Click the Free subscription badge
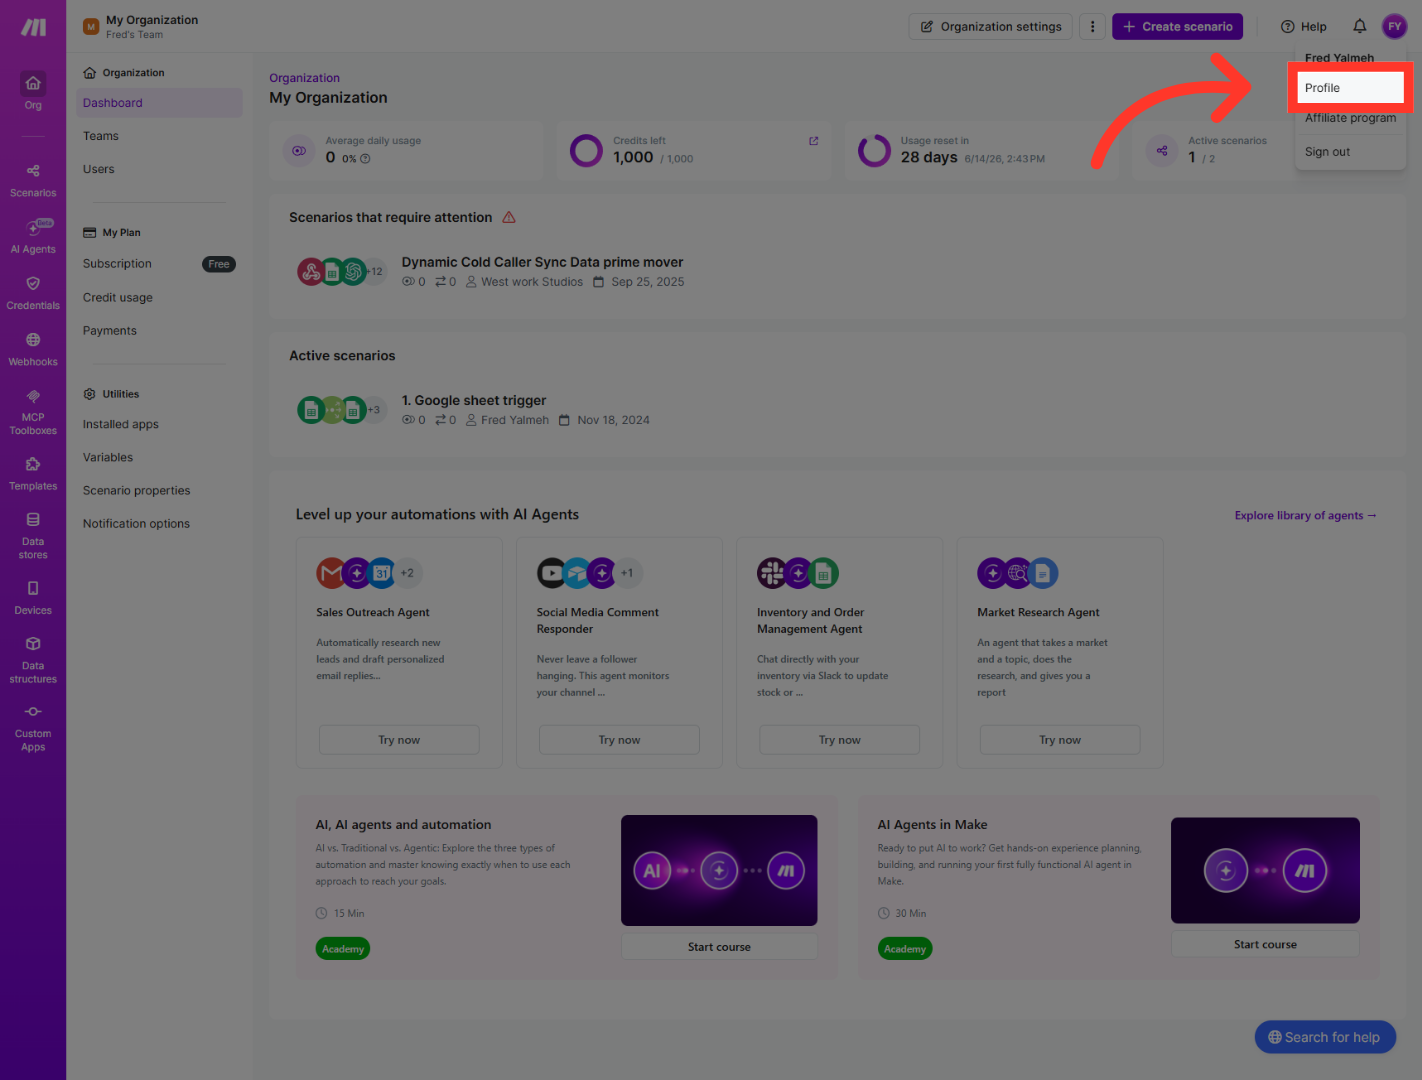The width and height of the screenshot is (1422, 1080). (219, 264)
